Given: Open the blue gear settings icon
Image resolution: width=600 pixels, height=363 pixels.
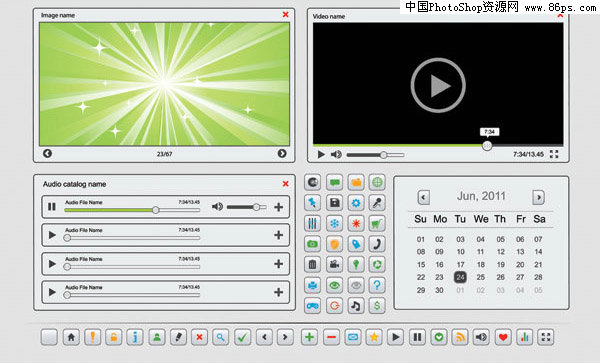Looking at the screenshot, I should [356, 203].
